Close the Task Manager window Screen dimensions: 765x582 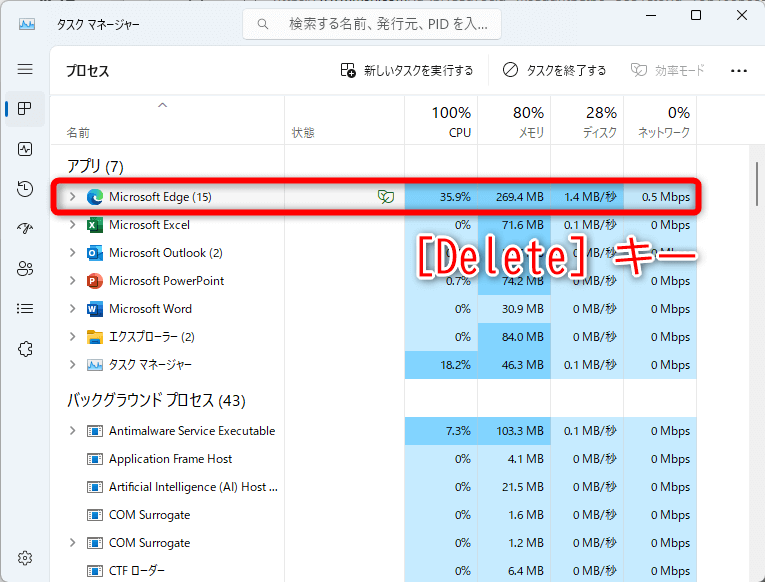click(742, 16)
